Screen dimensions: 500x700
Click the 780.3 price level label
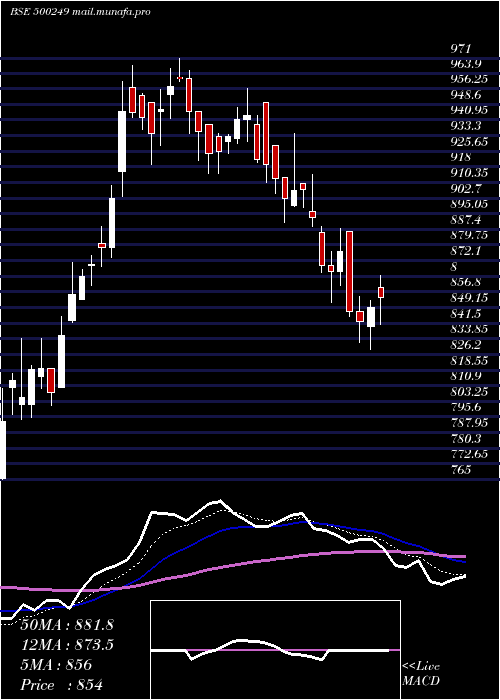(466, 438)
